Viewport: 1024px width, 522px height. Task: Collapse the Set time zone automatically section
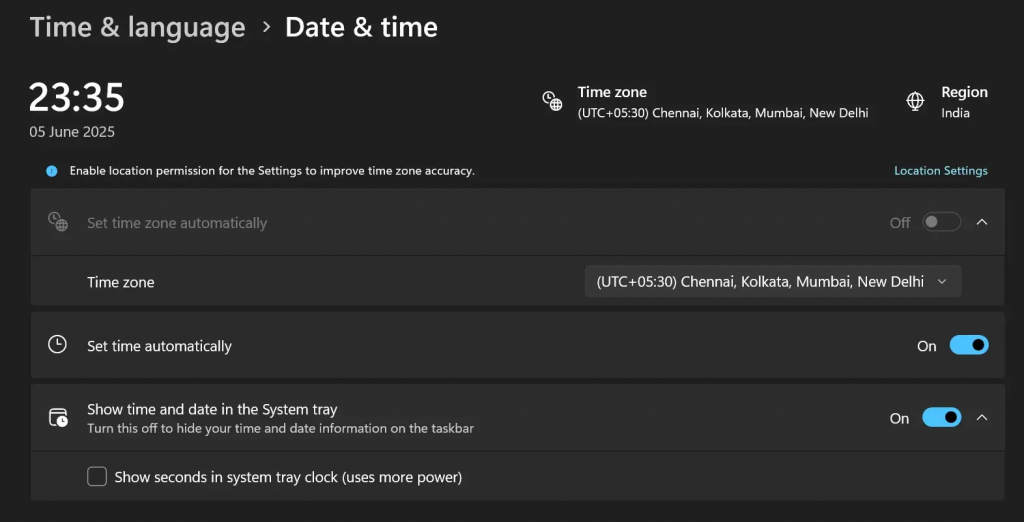(x=982, y=222)
